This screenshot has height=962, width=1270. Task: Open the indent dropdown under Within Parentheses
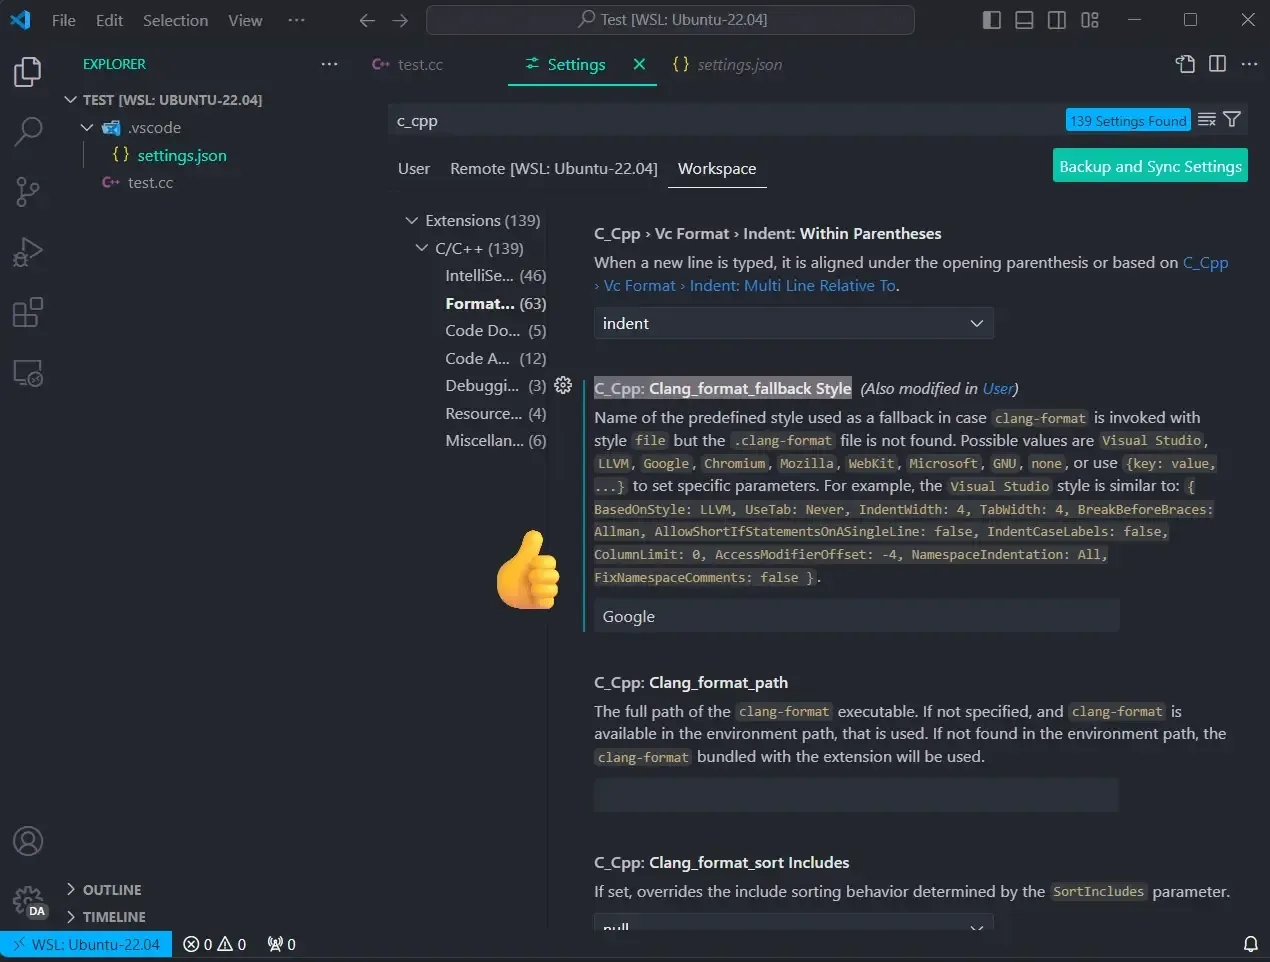point(793,323)
